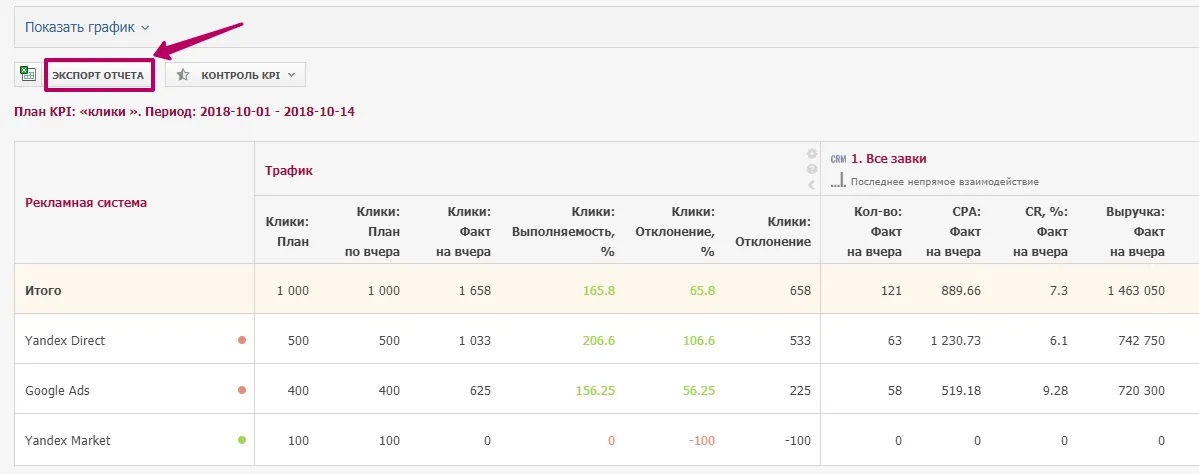
Task: Open the КОНТРОЛЬ KPI dropdown
Action: click(236, 75)
